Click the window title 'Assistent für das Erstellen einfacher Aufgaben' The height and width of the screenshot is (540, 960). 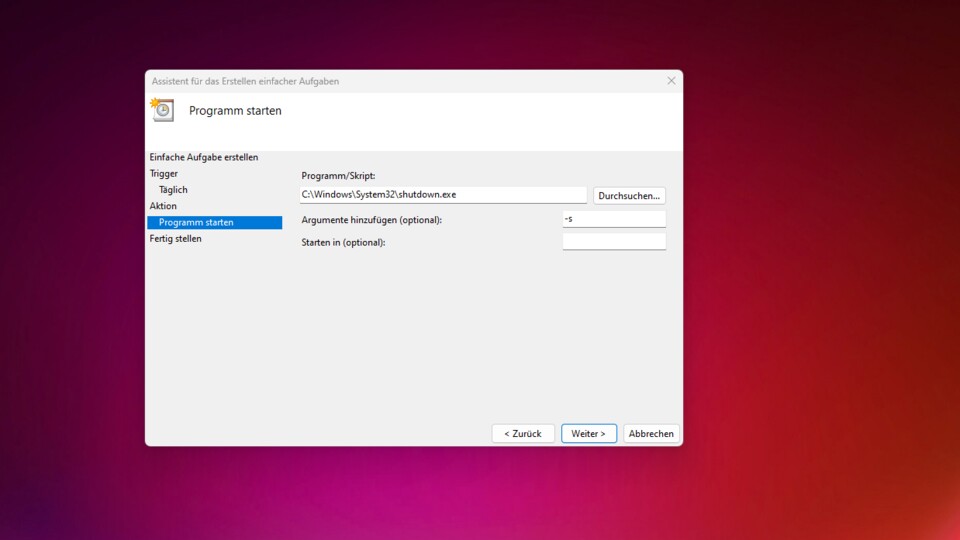(245, 81)
